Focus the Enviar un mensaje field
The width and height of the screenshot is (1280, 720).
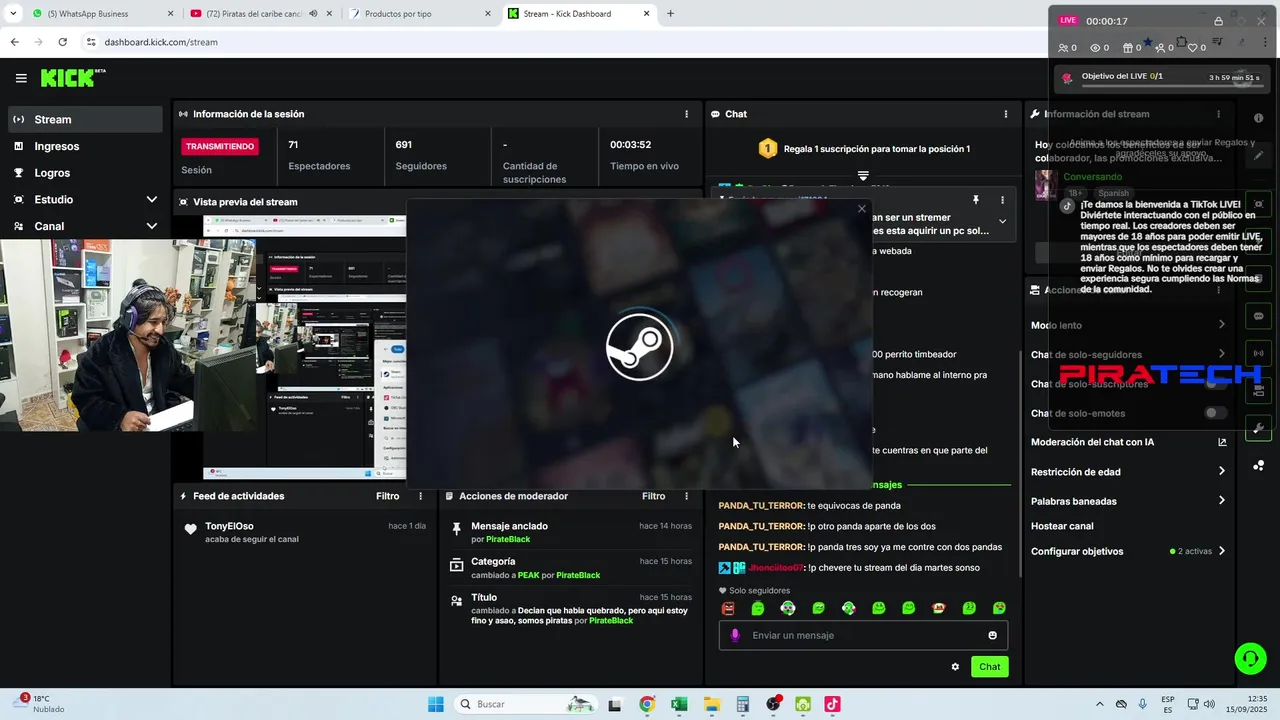coord(863,635)
